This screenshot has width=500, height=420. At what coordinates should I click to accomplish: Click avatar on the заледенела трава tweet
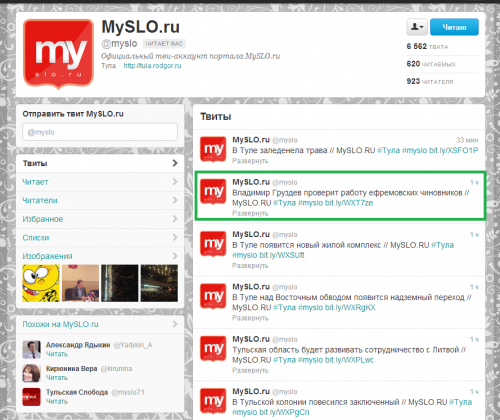[x=213, y=149]
